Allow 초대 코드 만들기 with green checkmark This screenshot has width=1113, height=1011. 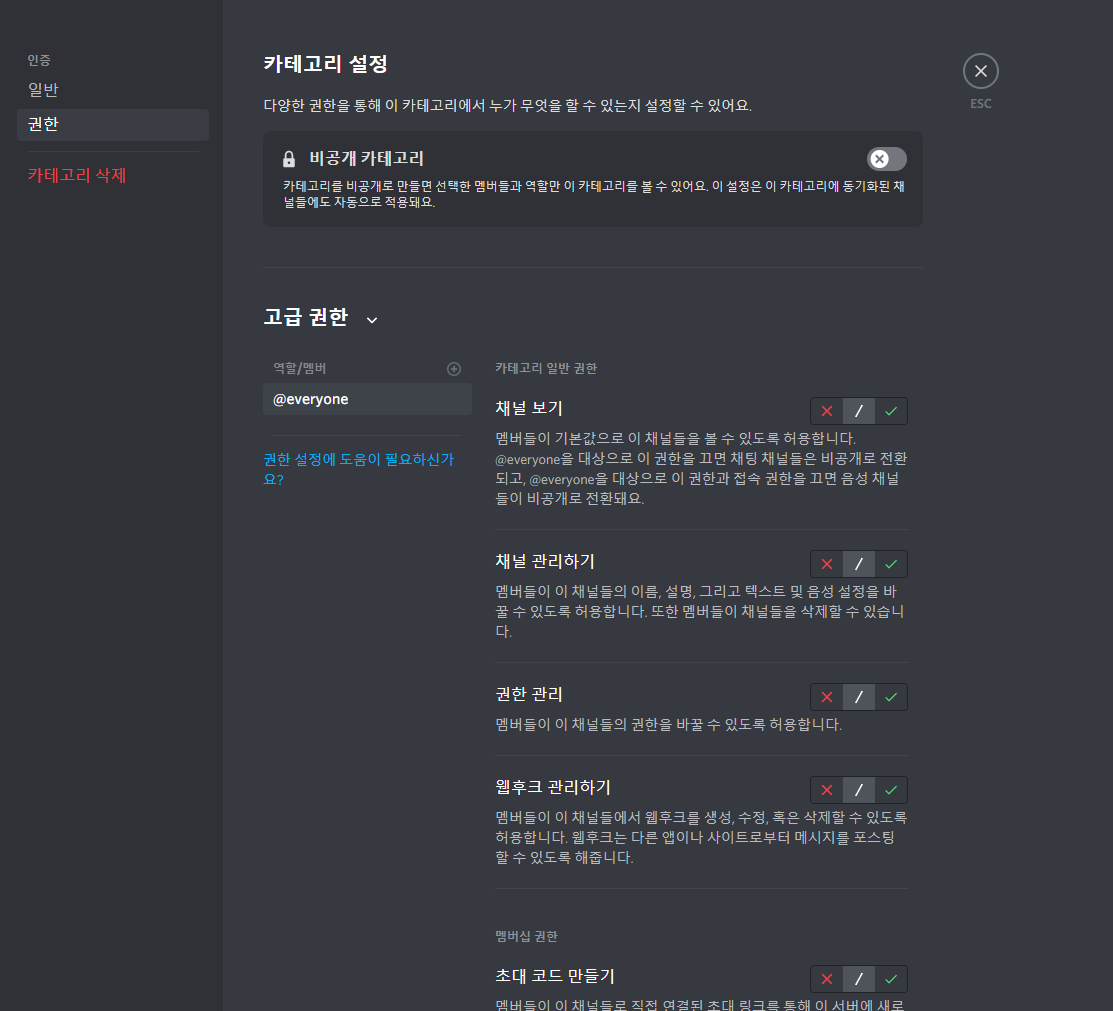click(891, 979)
